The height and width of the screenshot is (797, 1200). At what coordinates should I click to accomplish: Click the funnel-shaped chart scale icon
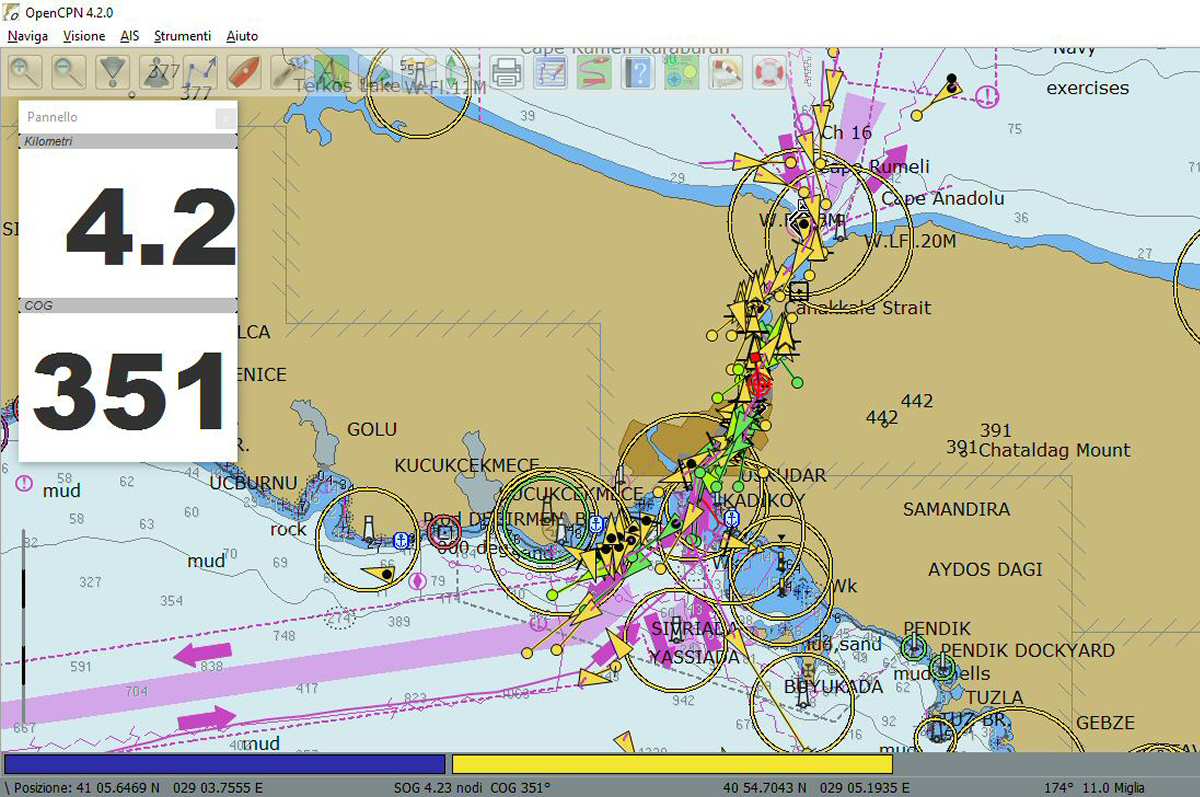pyautogui.click(x=113, y=72)
